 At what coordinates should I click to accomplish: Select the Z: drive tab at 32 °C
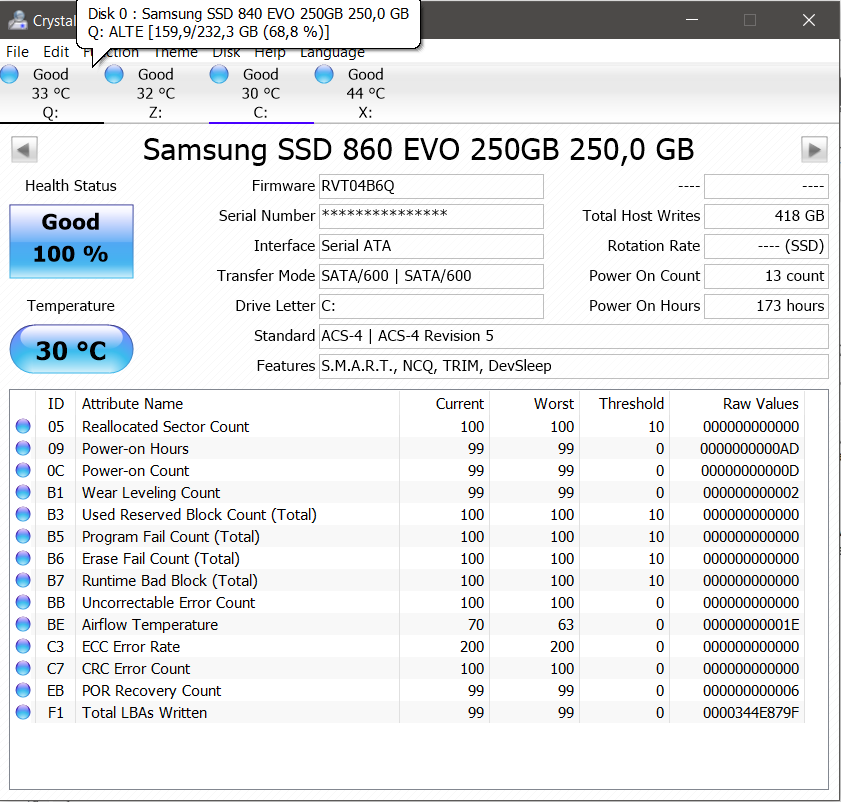156,93
